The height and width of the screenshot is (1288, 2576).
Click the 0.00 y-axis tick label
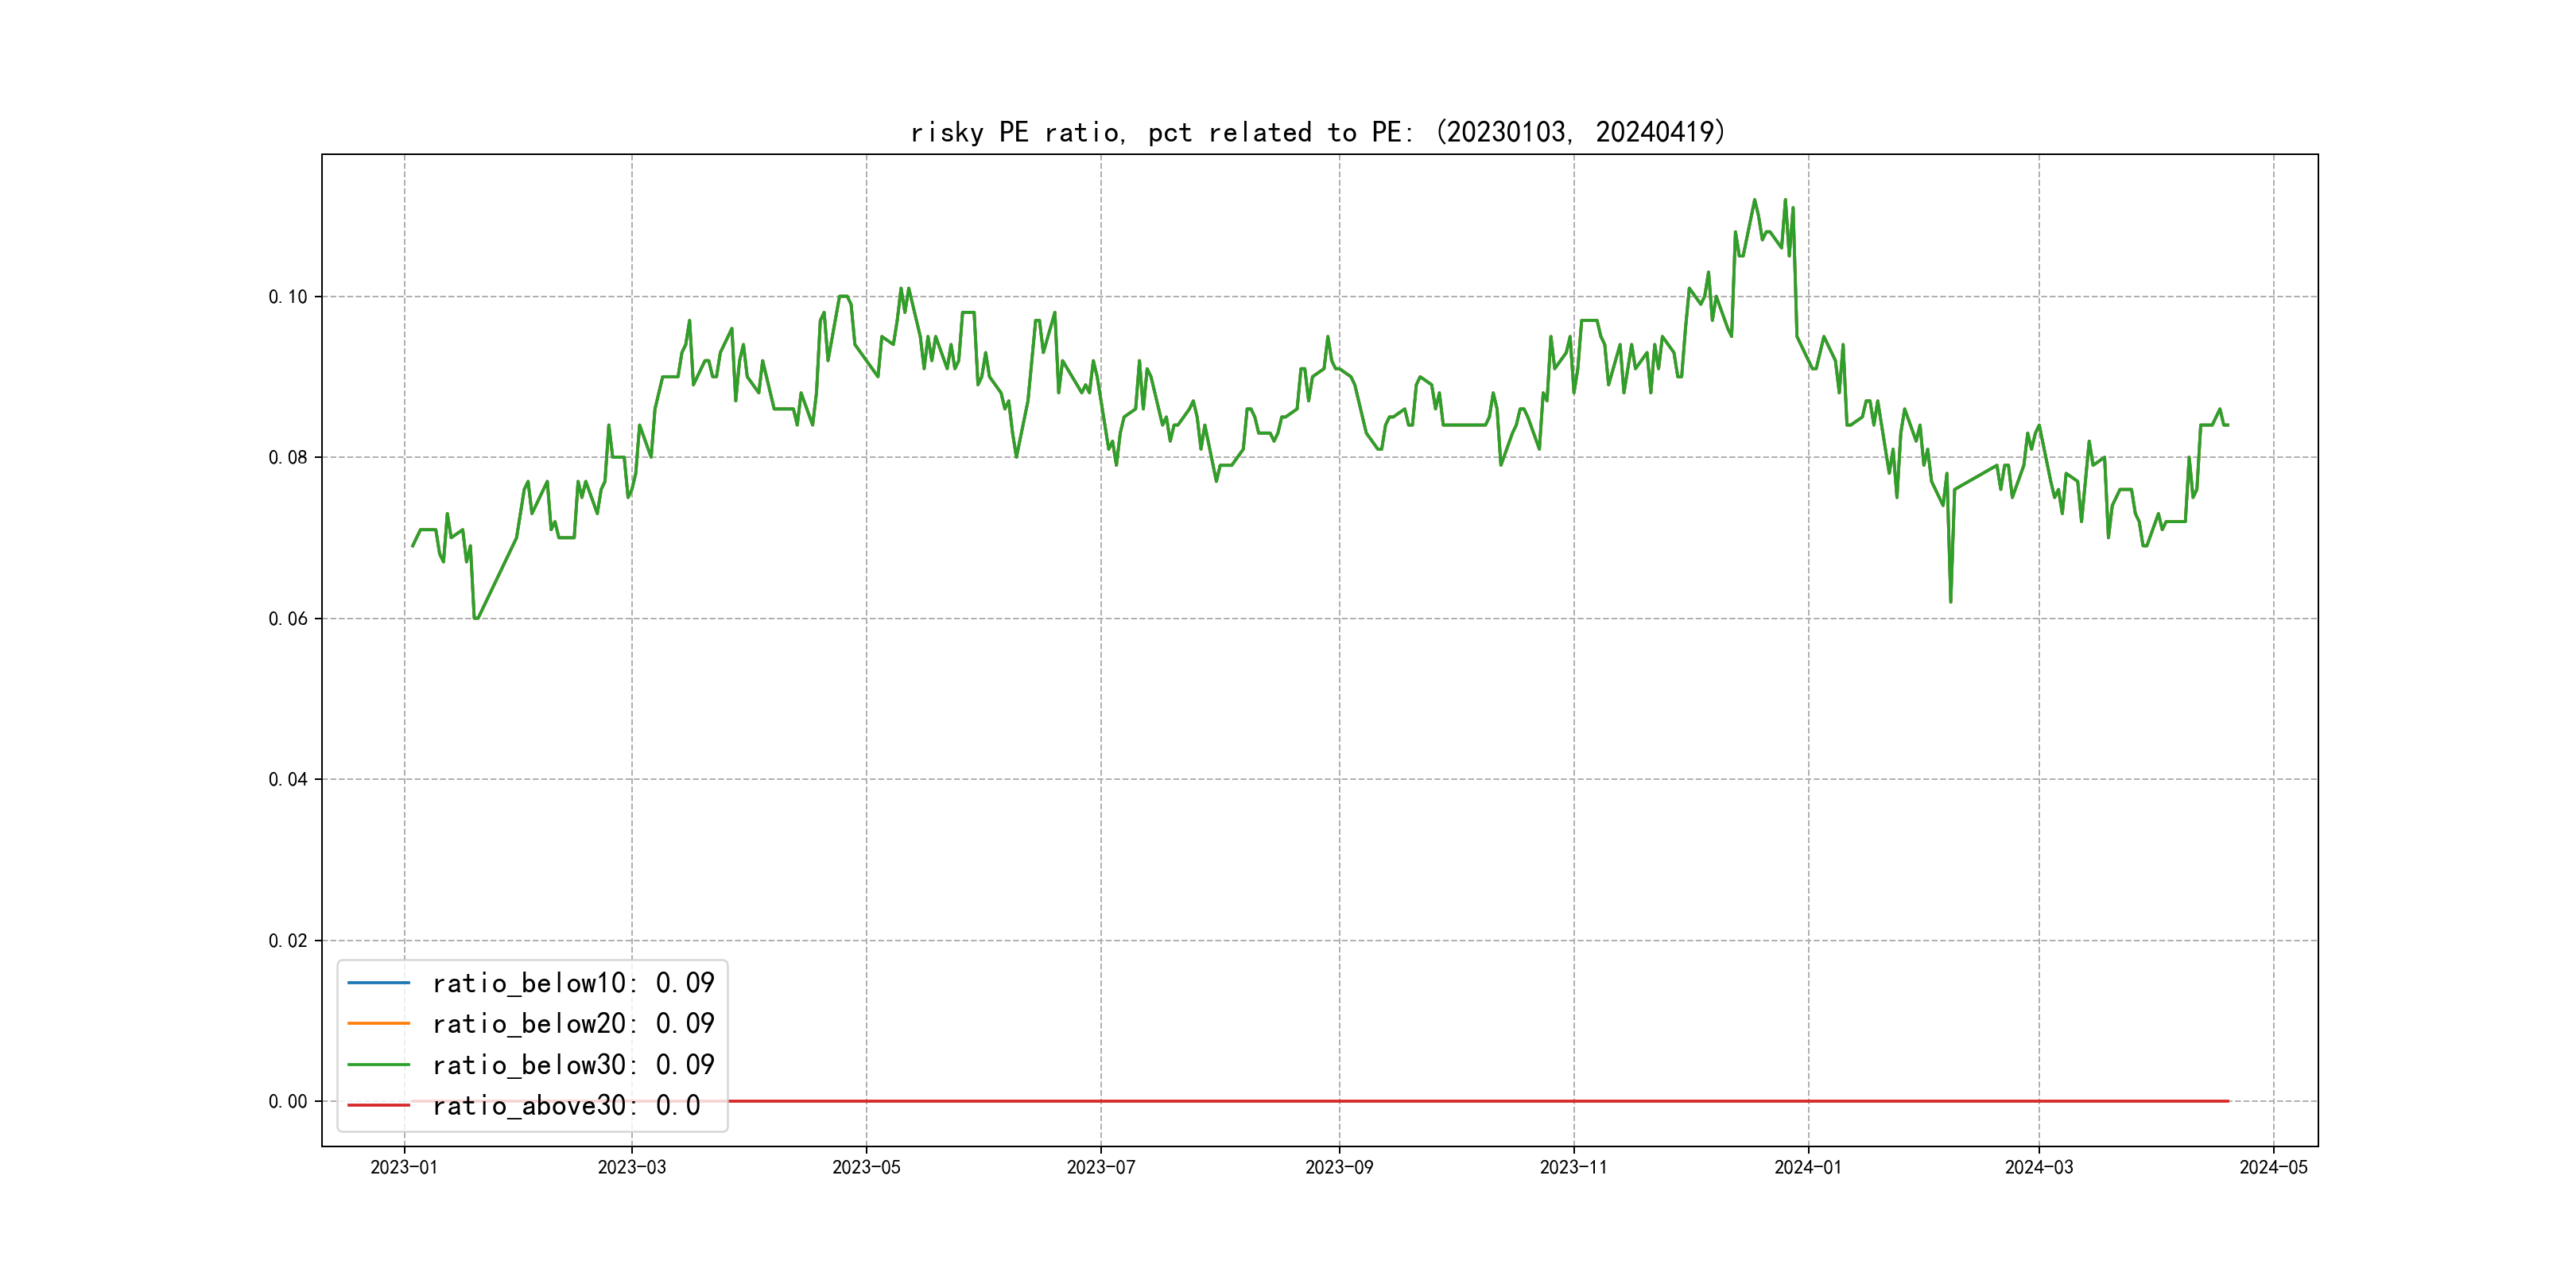(x=288, y=1102)
